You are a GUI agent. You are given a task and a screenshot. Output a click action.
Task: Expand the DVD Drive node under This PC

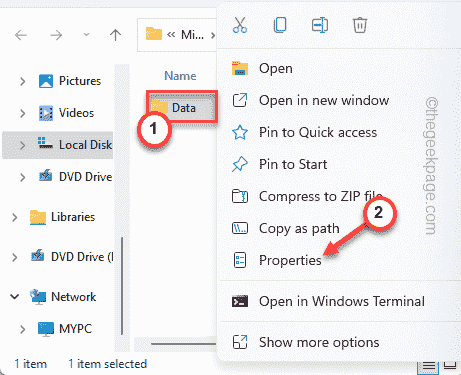point(22,177)
